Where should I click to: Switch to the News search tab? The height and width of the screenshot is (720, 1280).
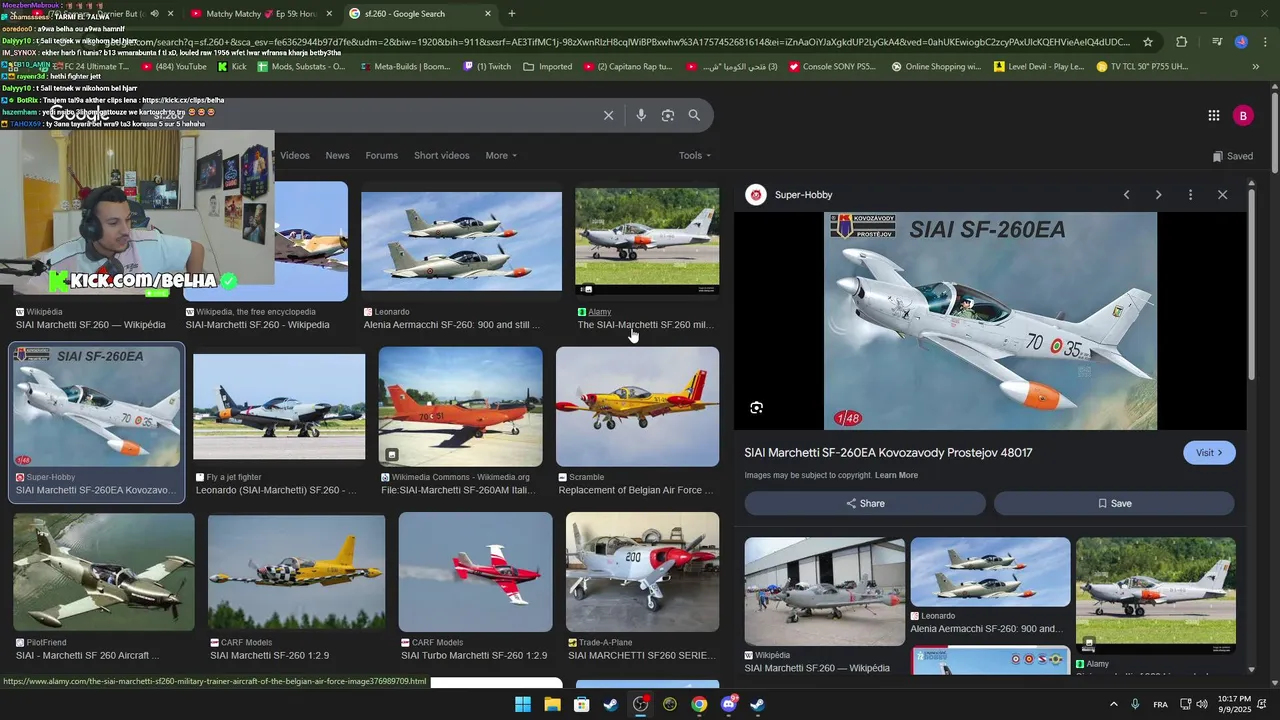click(x=338, y=155)
